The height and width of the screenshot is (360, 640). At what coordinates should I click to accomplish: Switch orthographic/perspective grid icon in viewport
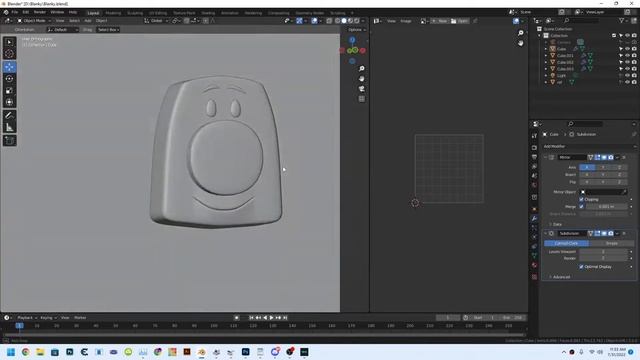362,99
